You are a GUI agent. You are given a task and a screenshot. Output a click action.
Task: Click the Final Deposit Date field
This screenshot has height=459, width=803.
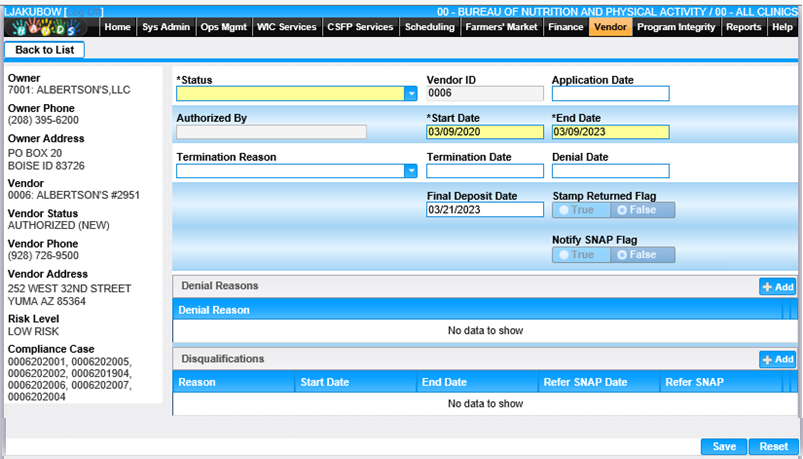pyautogui.click(x=485, y=210)
